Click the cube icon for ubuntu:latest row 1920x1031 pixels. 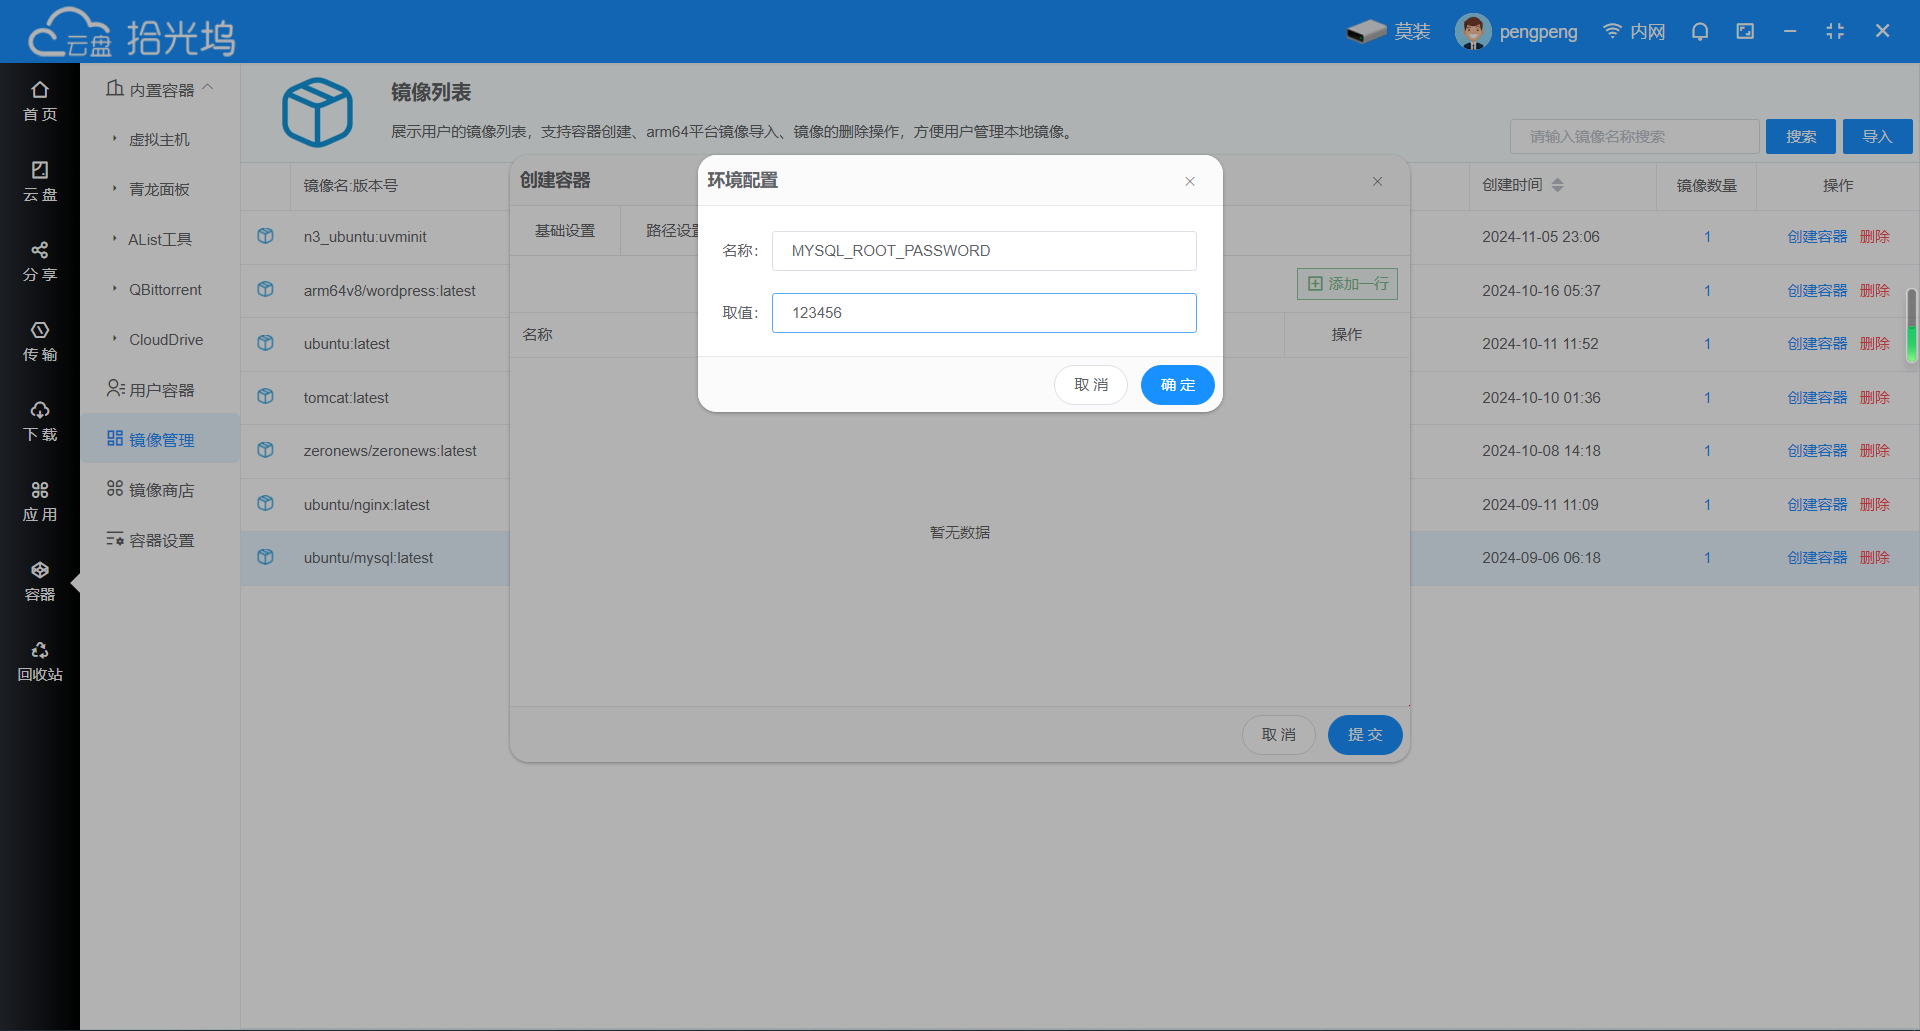(265, 343)
